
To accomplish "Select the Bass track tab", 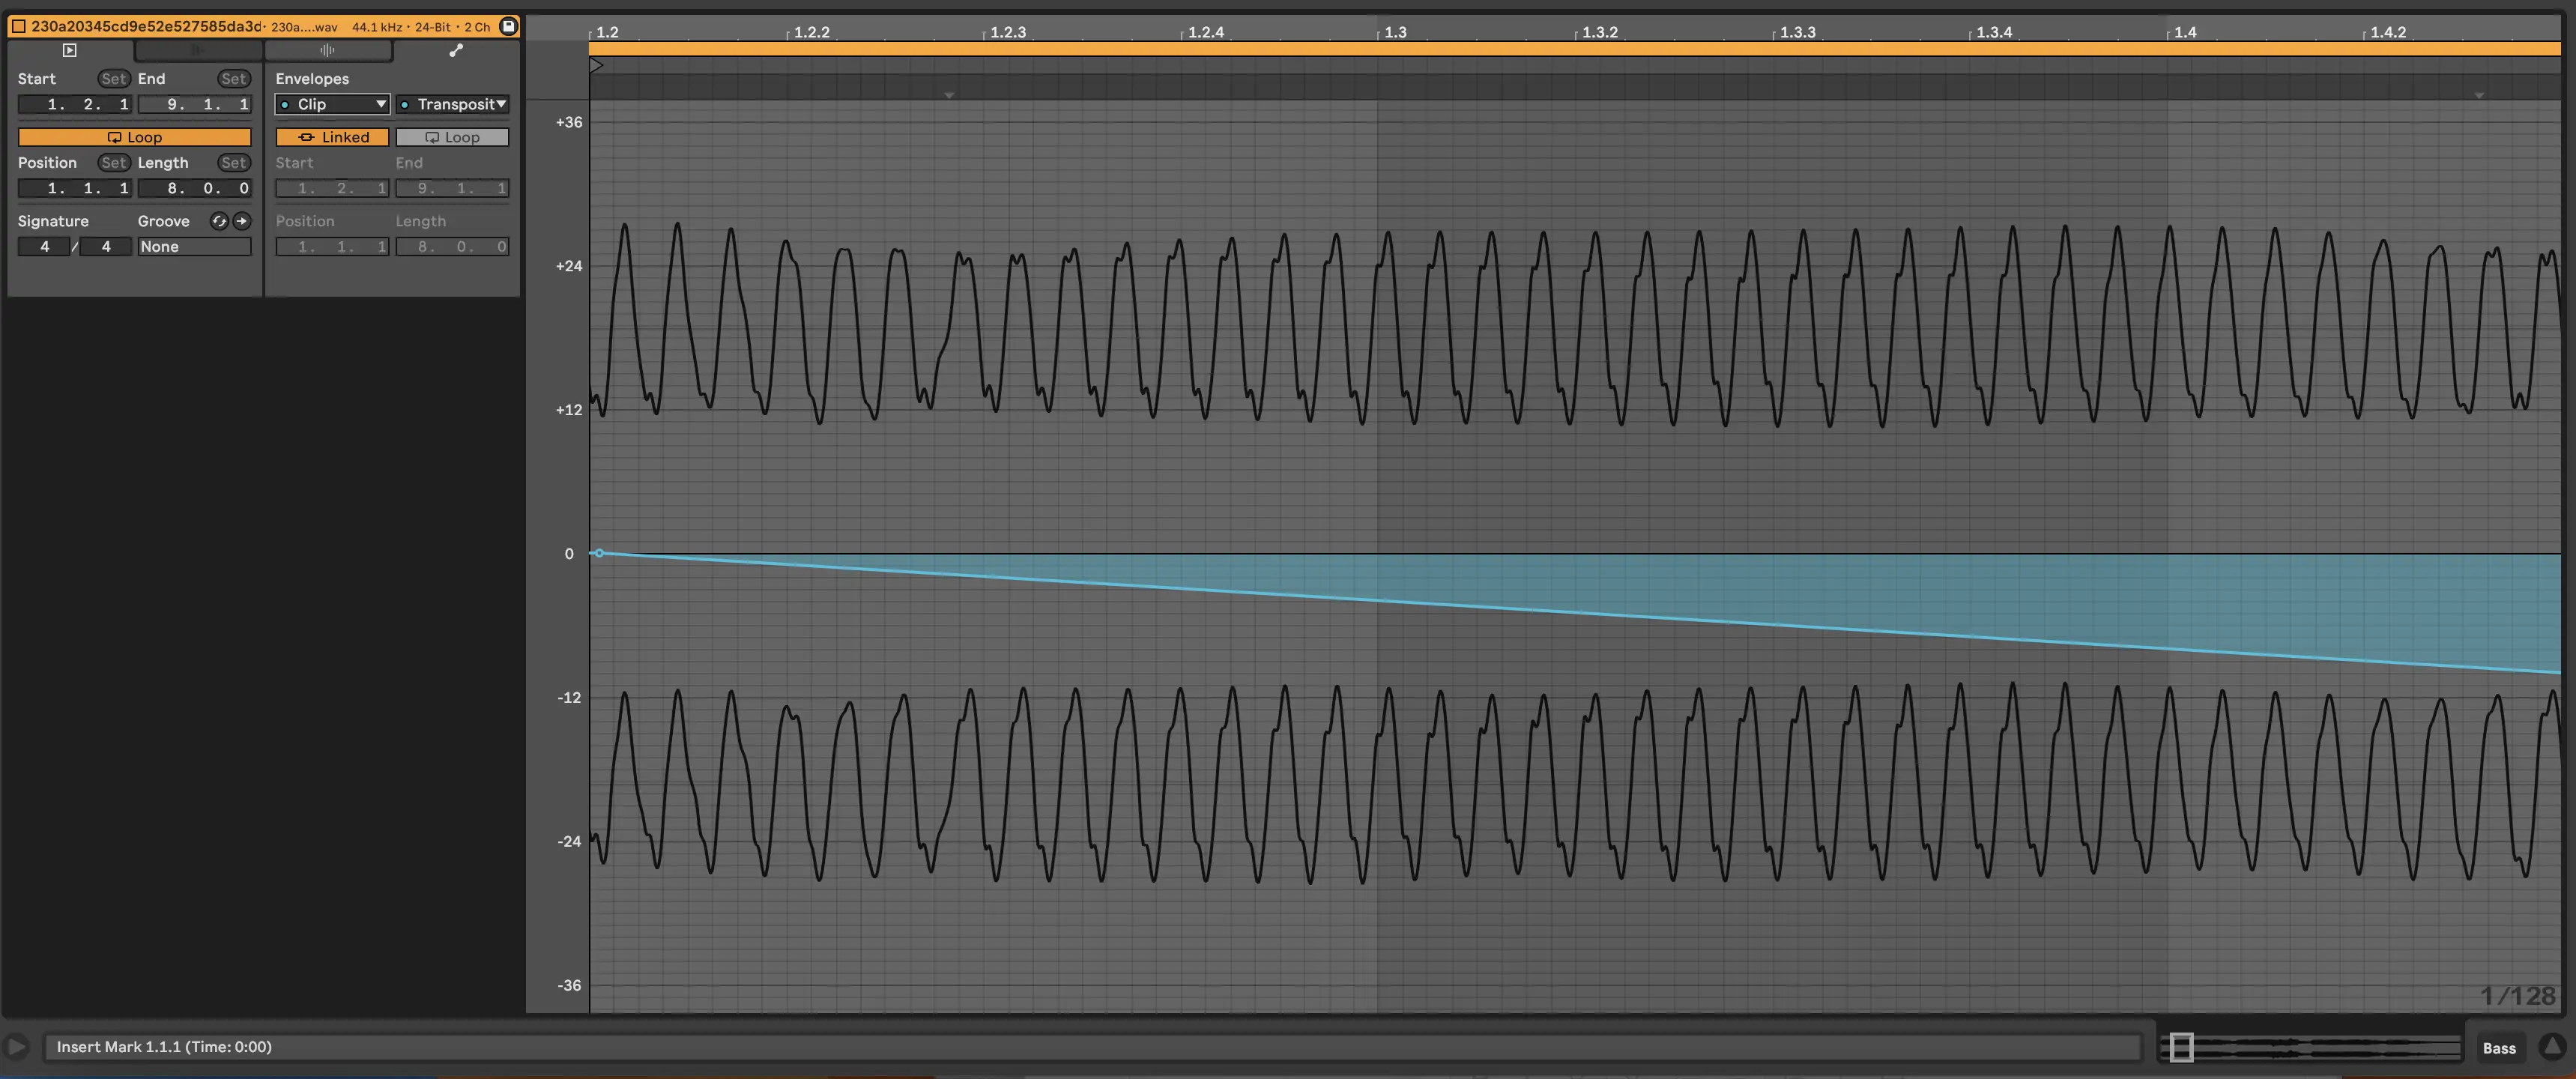I will [x=2498, y=1048].
